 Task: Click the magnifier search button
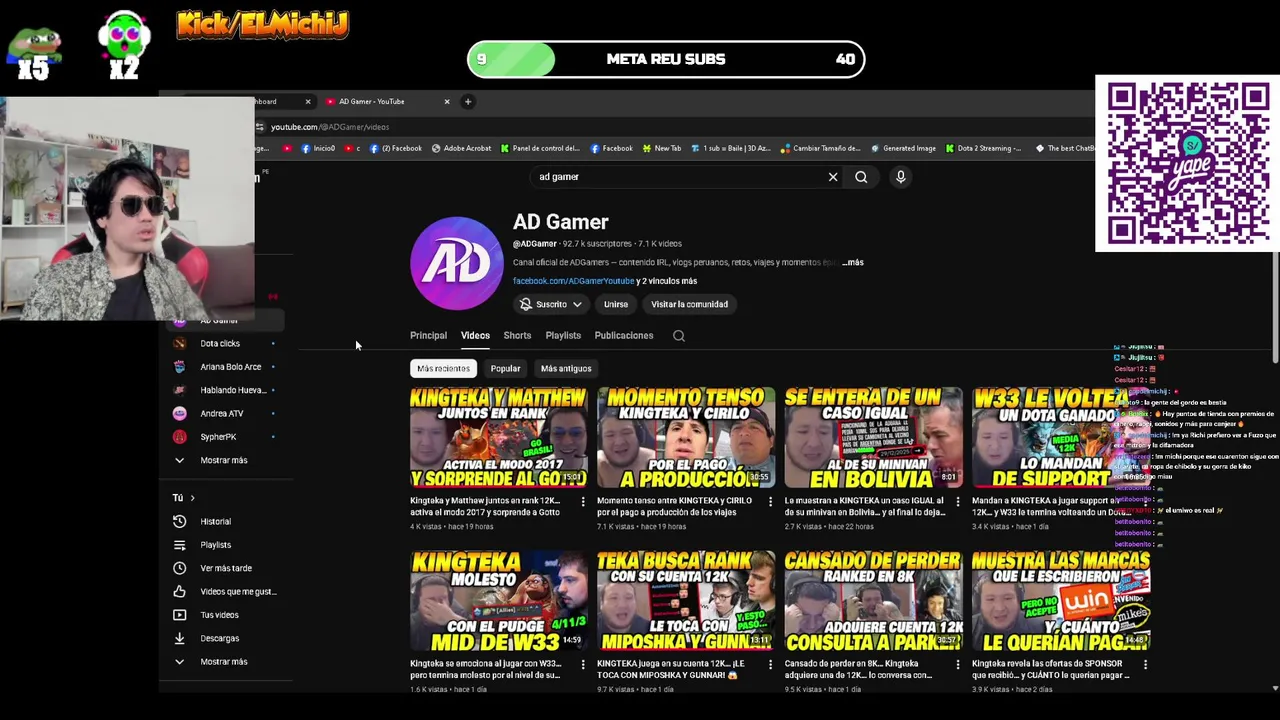(x=861, y=177)
